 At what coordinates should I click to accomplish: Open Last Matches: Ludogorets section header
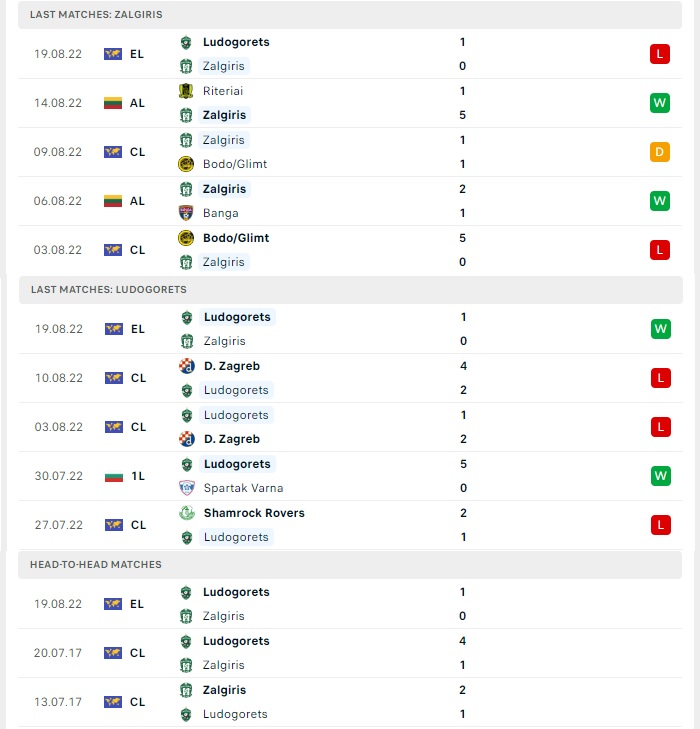(351, 290)
